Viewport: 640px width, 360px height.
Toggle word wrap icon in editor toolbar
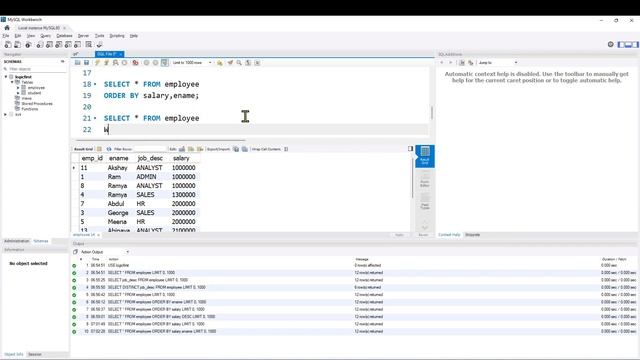(x=258, y=62)
